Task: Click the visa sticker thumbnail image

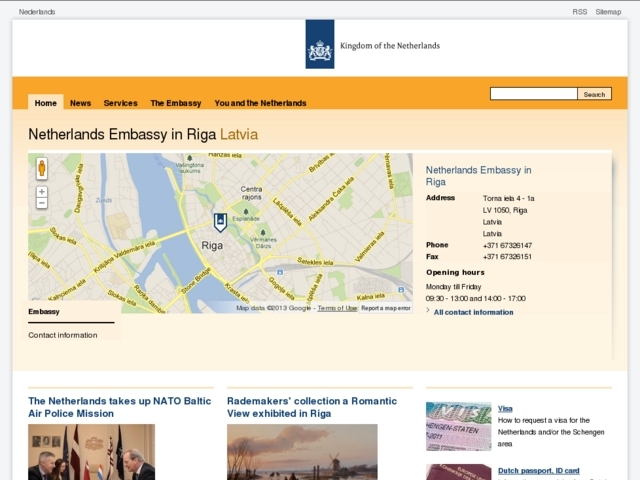Action: [458, 426]
